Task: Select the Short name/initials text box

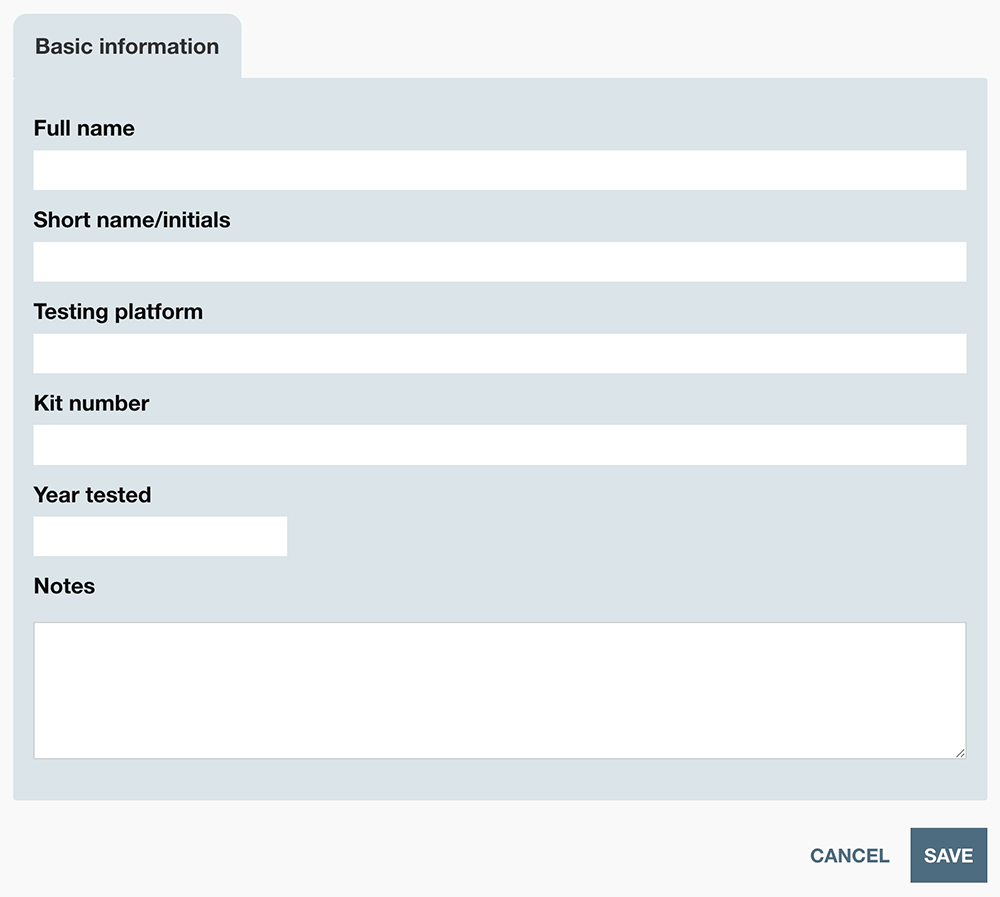Action: click(500, 261)
